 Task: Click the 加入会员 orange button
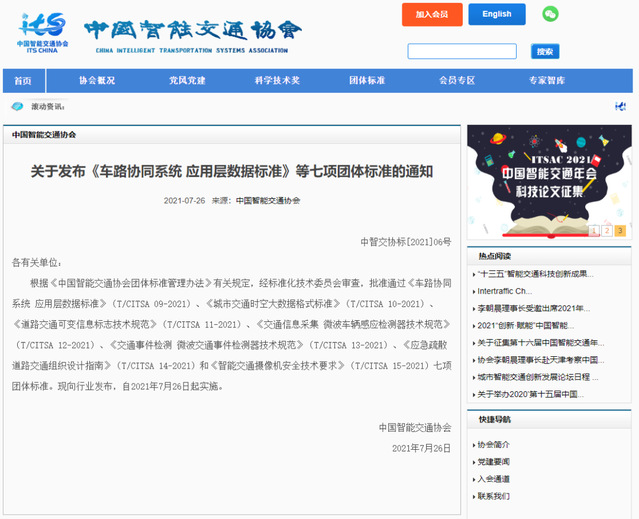coord(432,14)
